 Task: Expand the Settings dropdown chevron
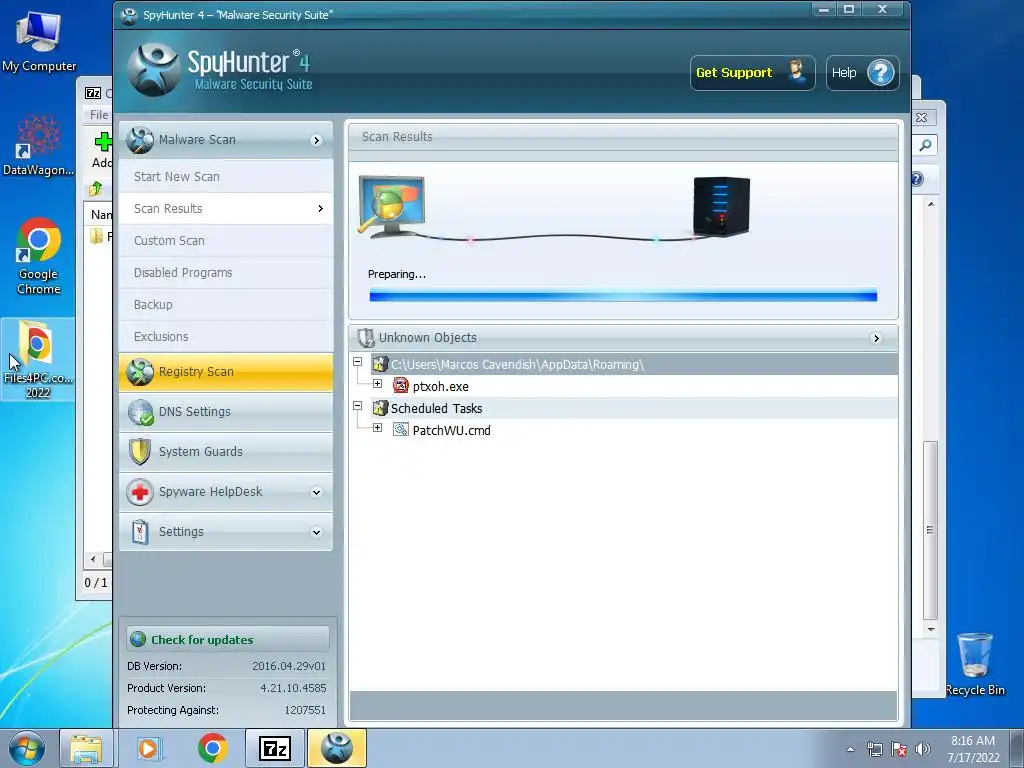tap(316, 532)
